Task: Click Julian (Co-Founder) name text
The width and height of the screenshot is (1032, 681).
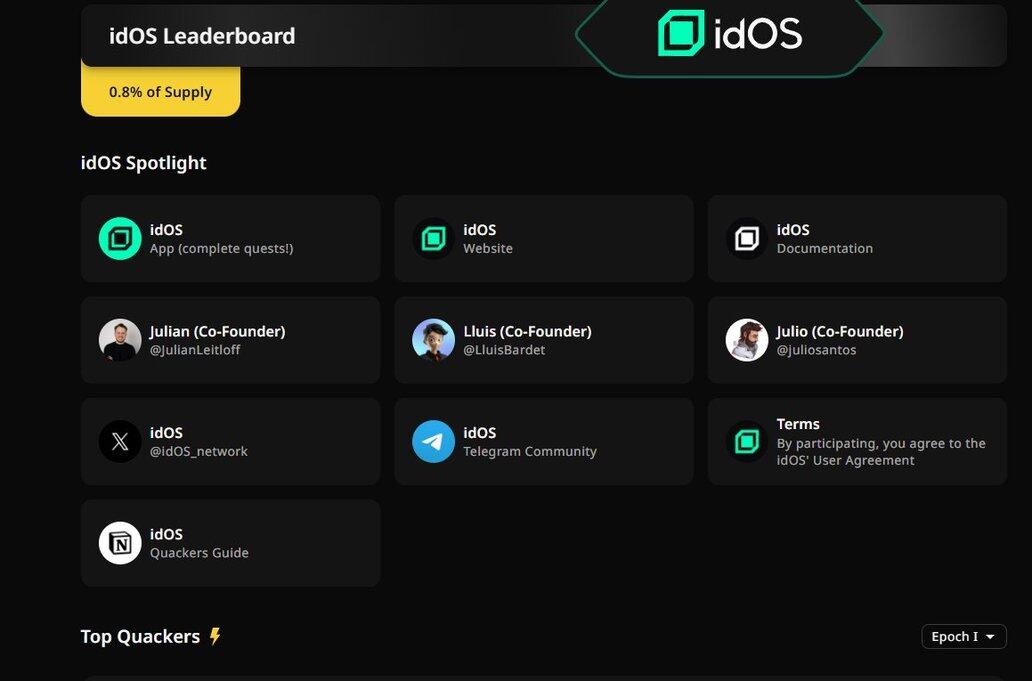Action: pos(217,332)
